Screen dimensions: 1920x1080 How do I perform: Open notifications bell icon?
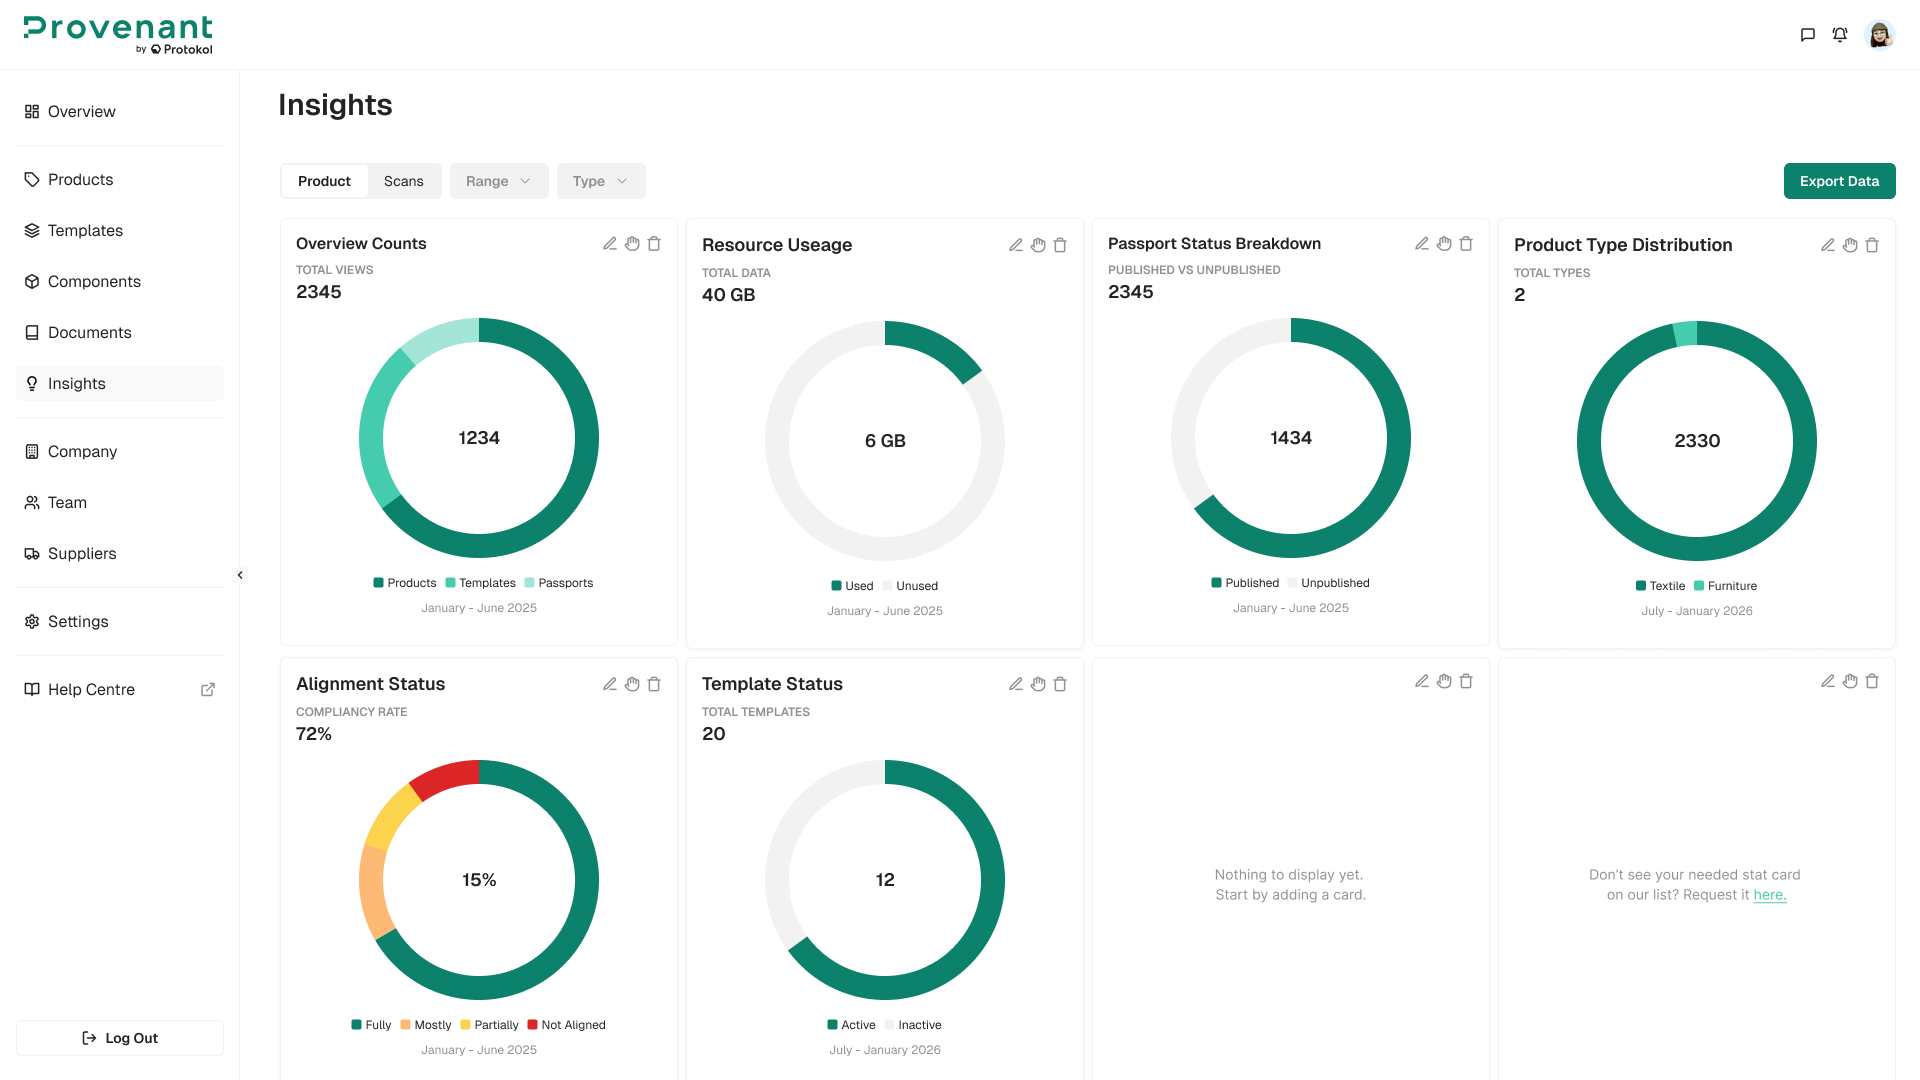pos(1840,35)
